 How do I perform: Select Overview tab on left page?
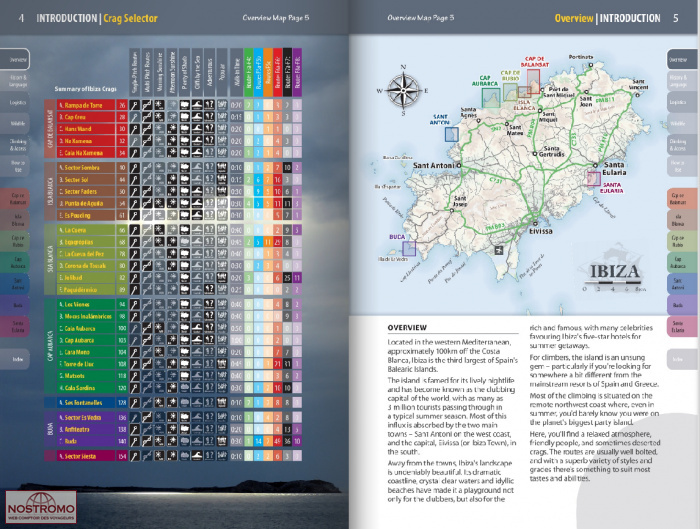point(15,59)
